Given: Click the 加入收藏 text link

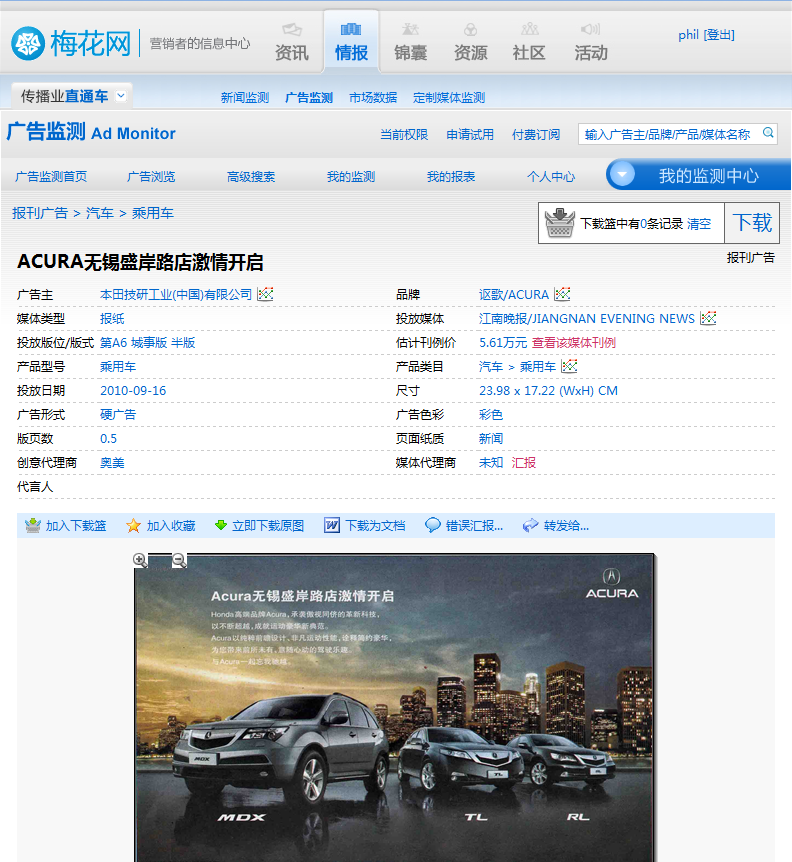Looking at the screenshot, I should [171, 526].
